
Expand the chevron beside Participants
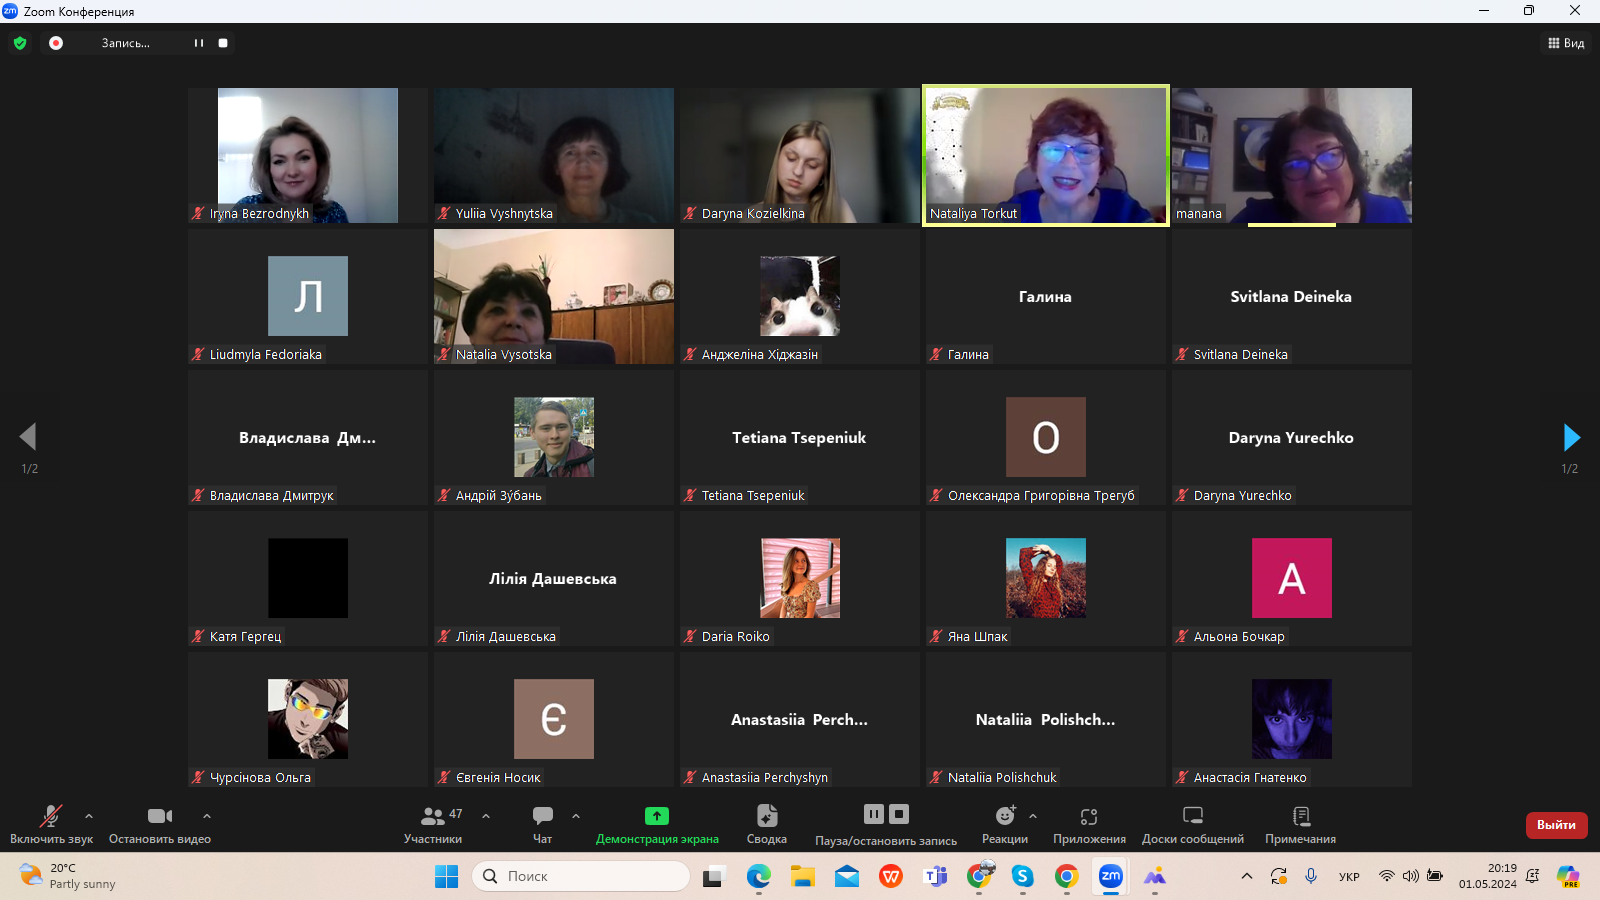(486, 816)
